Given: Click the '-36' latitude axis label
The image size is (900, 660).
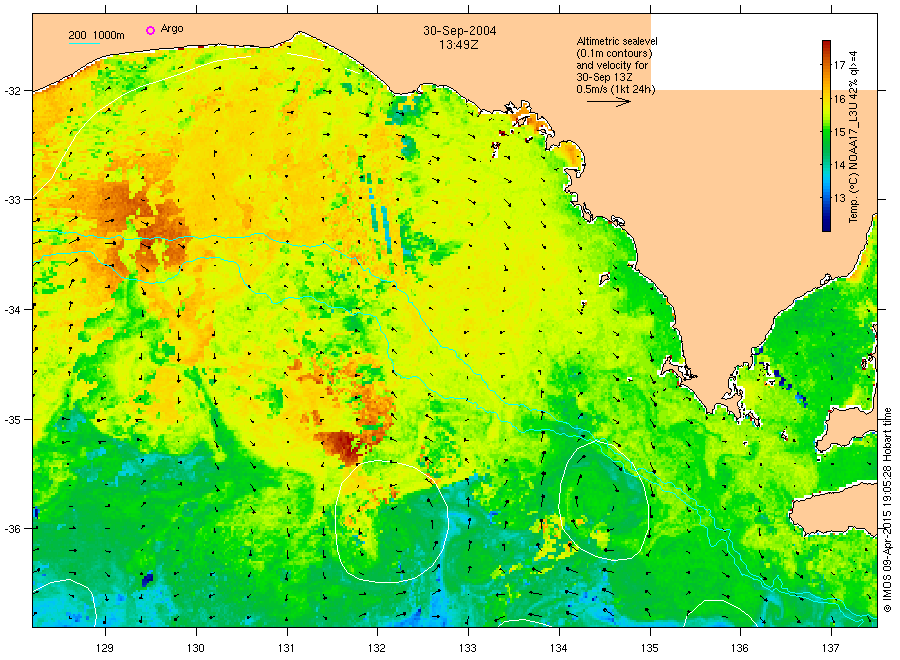Looking at the screenshot, I should (x=13, y=529).
